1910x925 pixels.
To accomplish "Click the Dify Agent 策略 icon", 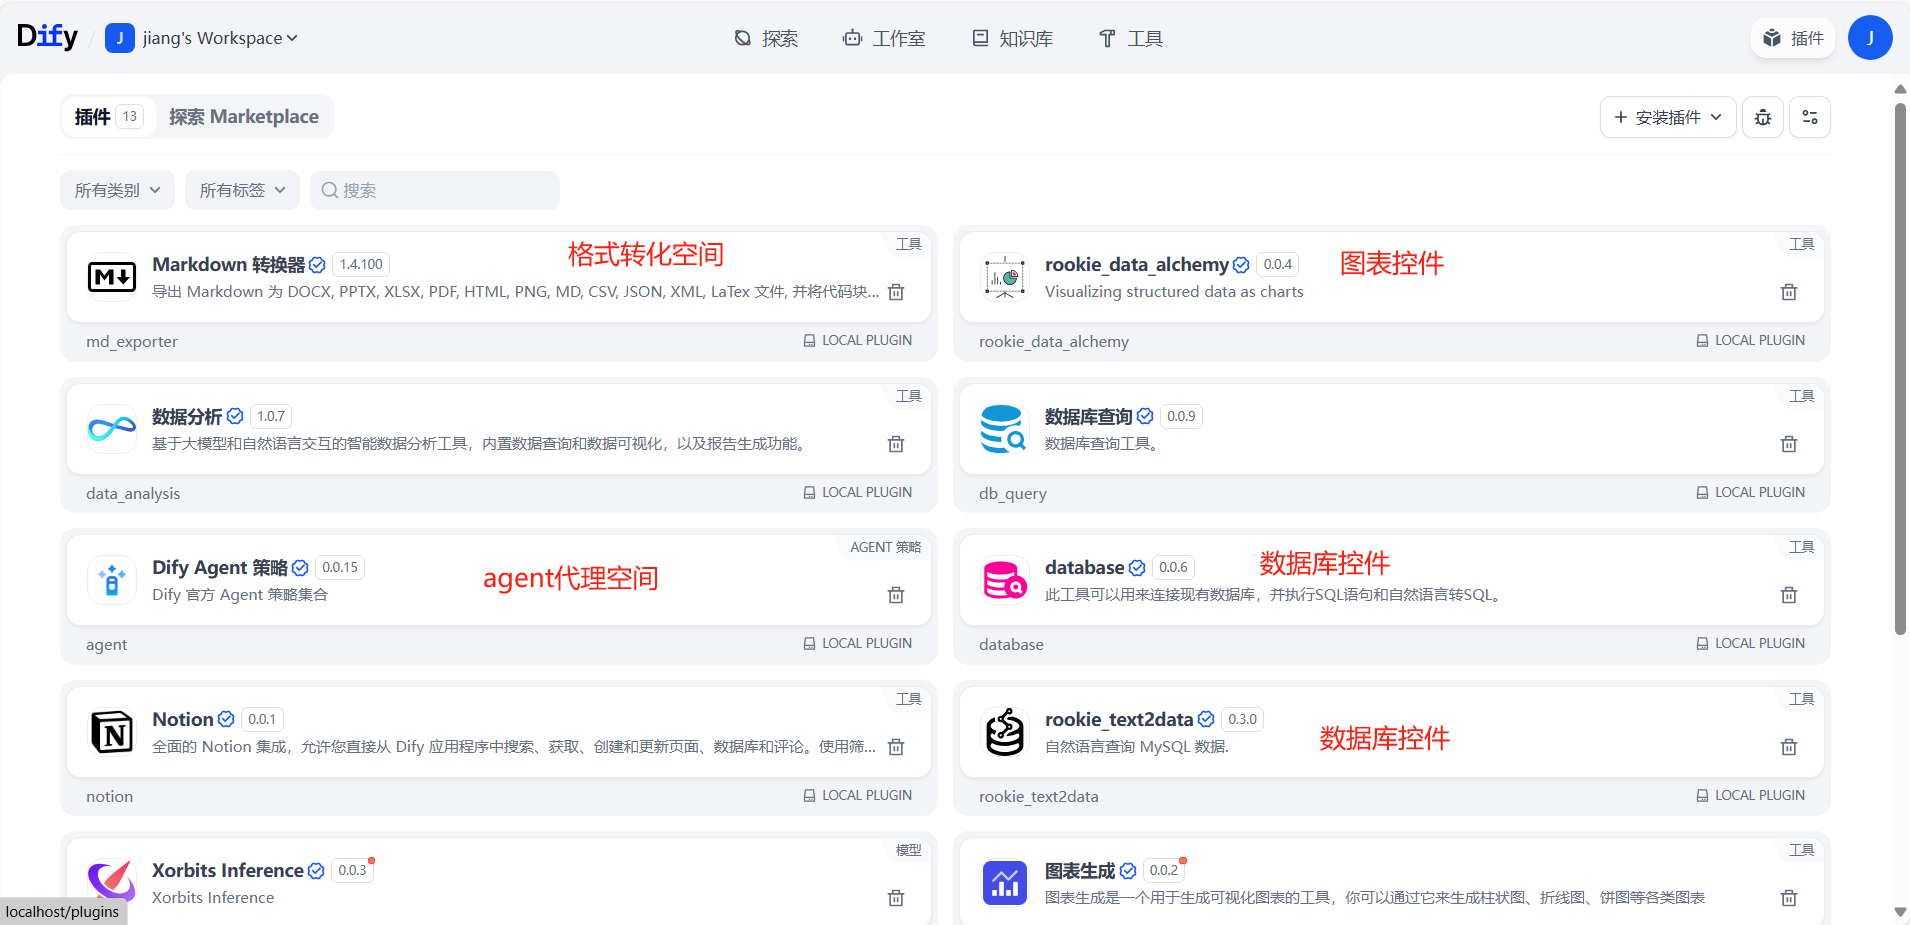I will [x=112, y=580].
